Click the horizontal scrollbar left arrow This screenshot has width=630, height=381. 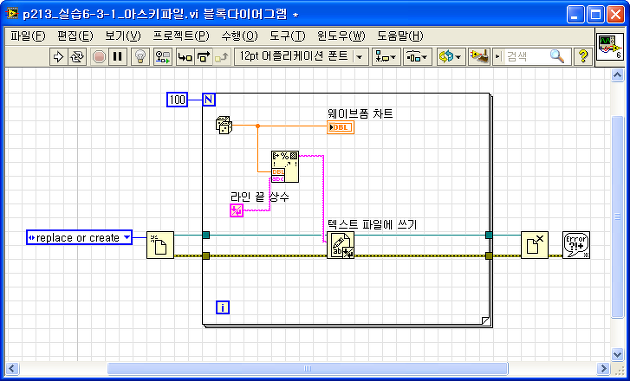[x=12, y=368]
